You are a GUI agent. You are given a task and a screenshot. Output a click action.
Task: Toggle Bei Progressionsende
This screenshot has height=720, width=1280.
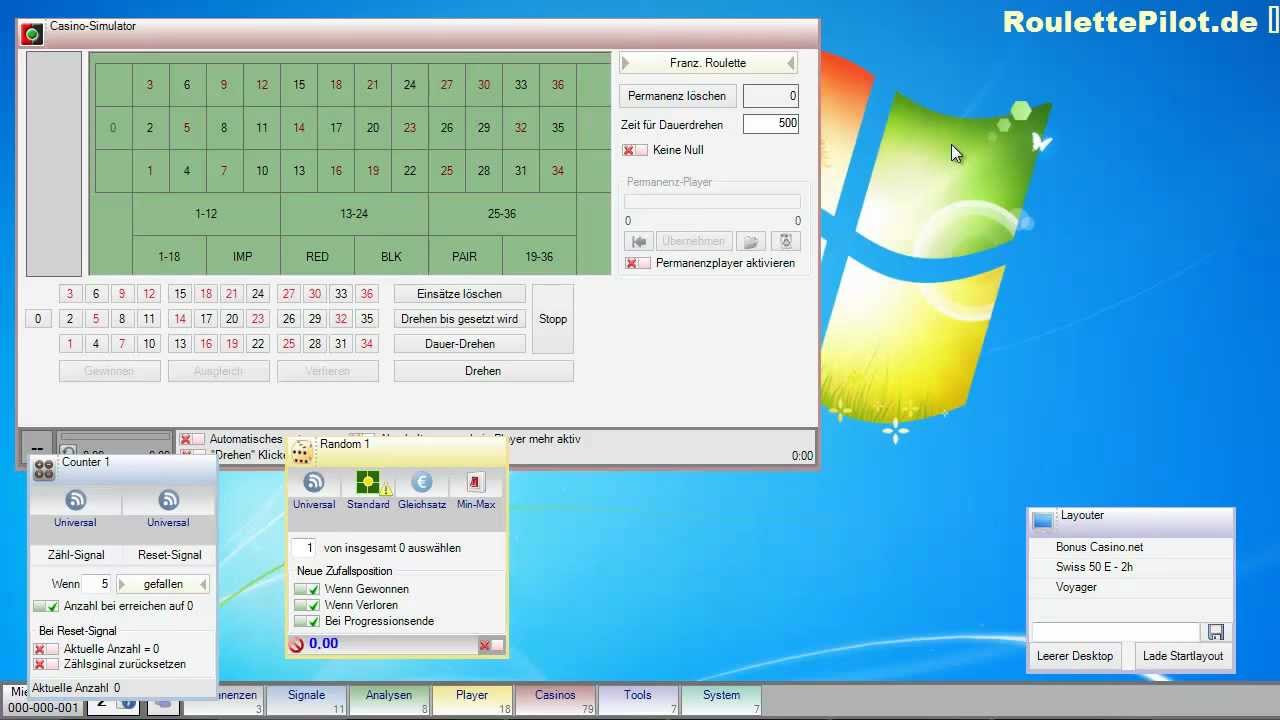307,621
